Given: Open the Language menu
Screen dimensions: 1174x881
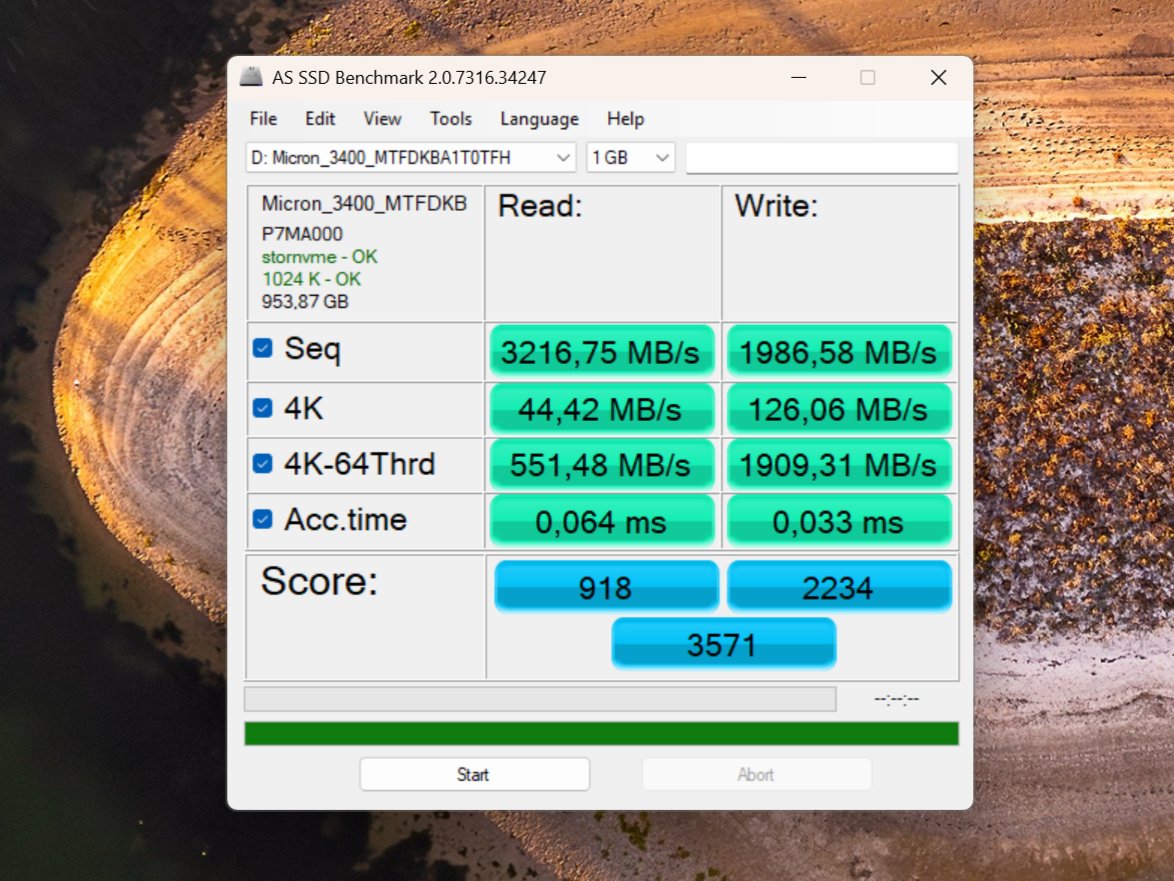Looking at the screenshot, I should (x=539, y=119).
